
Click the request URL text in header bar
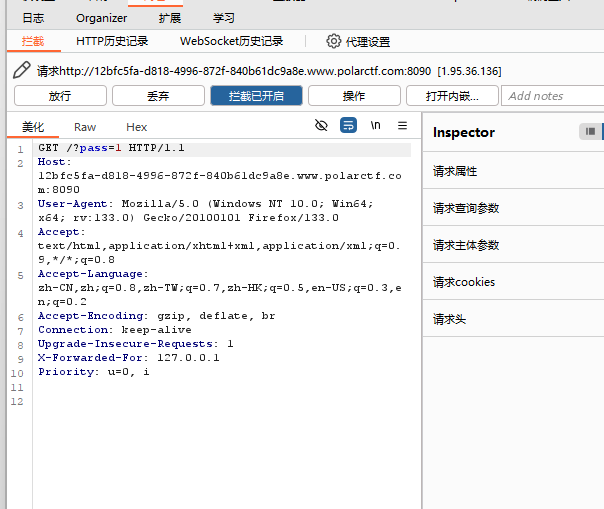coord(245,71)
